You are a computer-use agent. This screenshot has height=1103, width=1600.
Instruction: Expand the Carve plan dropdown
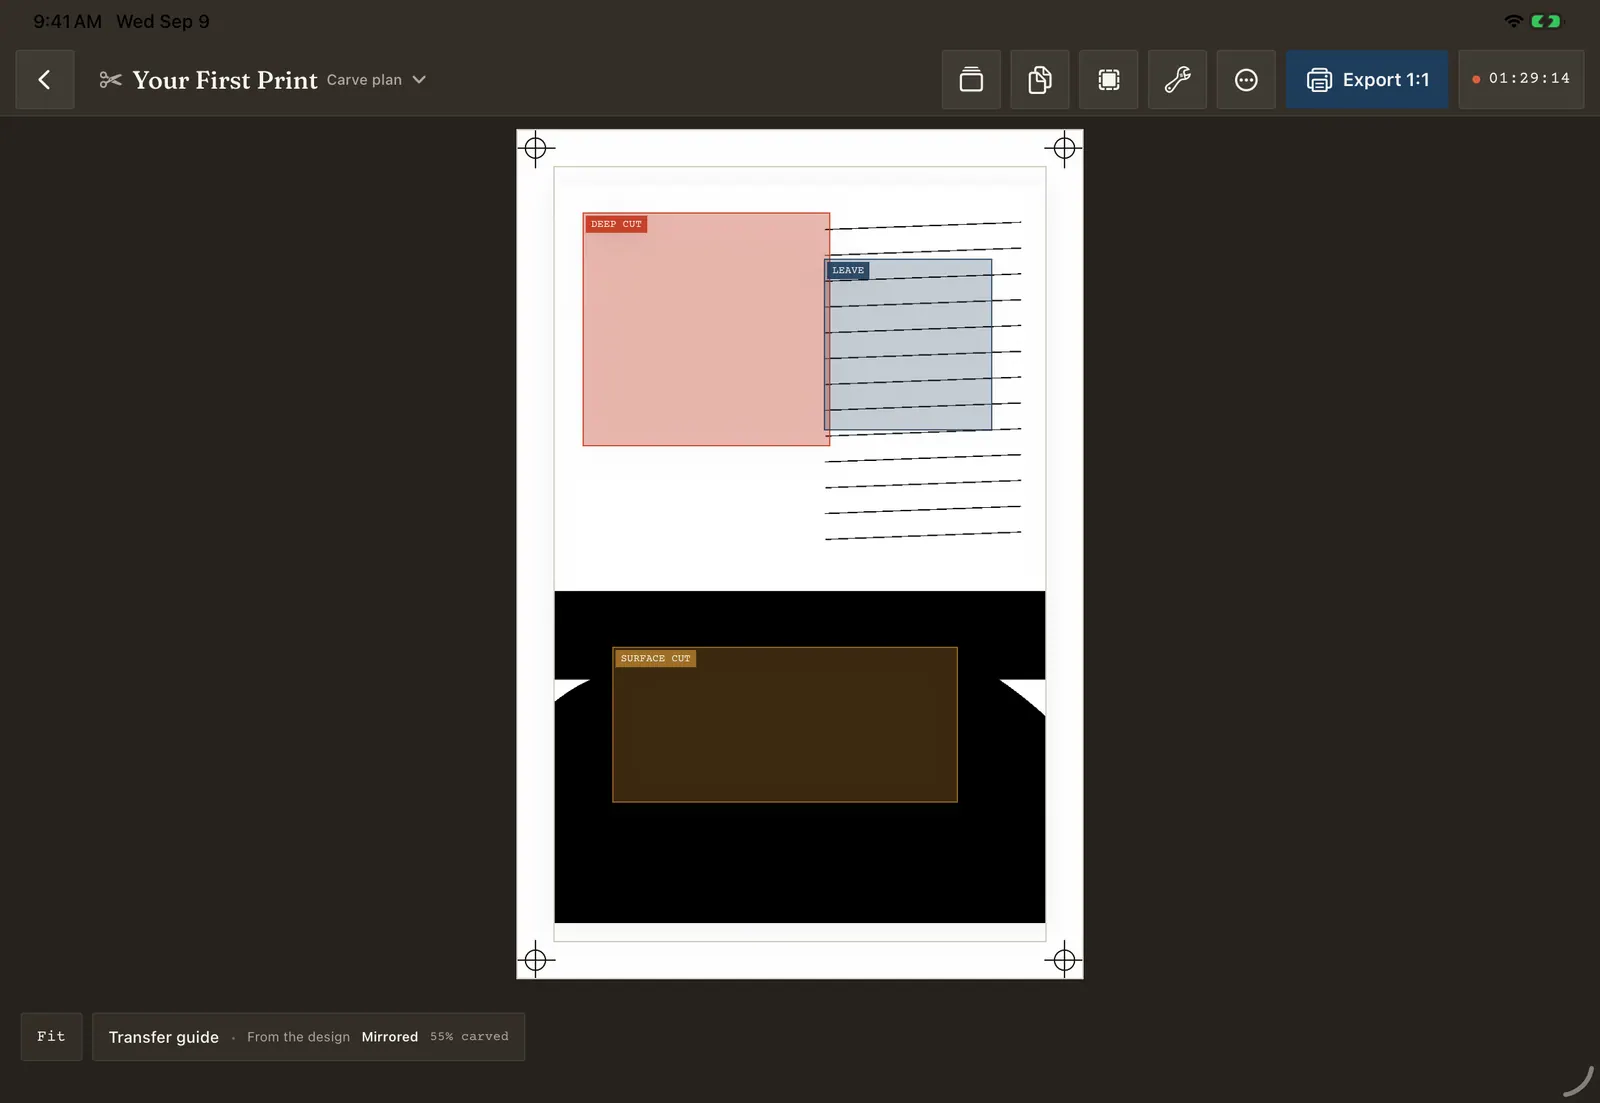(376, 80)
